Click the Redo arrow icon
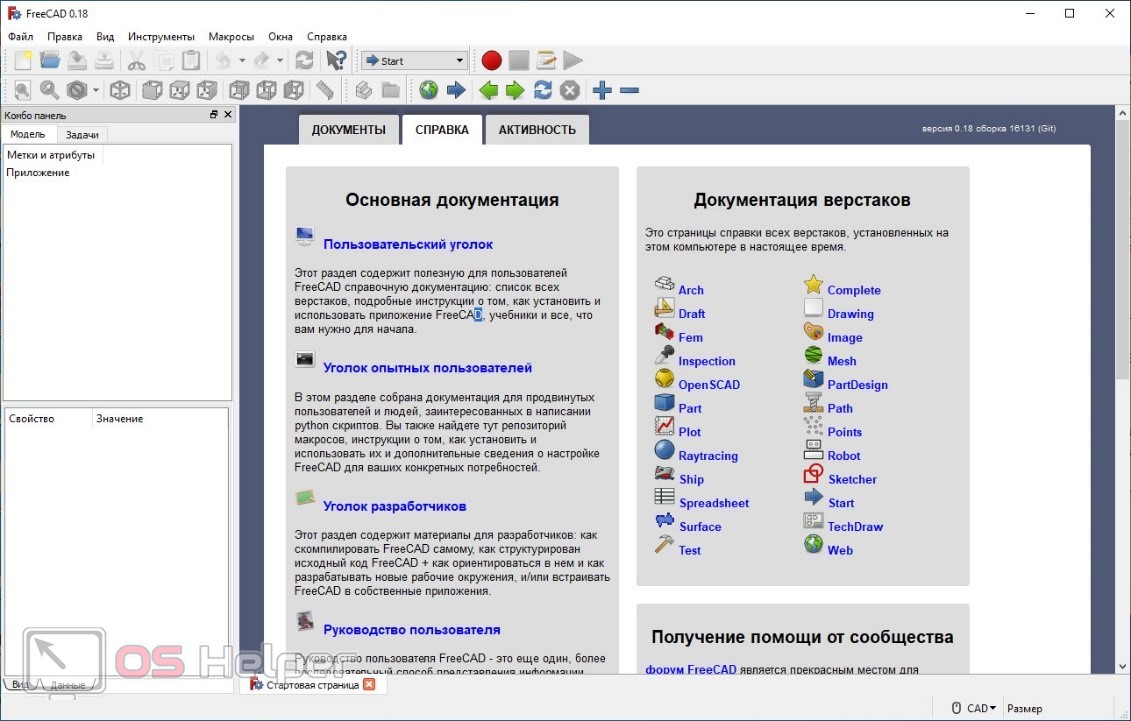The height and width of the screenshot is (721, 1131). (x=261, y=61)
